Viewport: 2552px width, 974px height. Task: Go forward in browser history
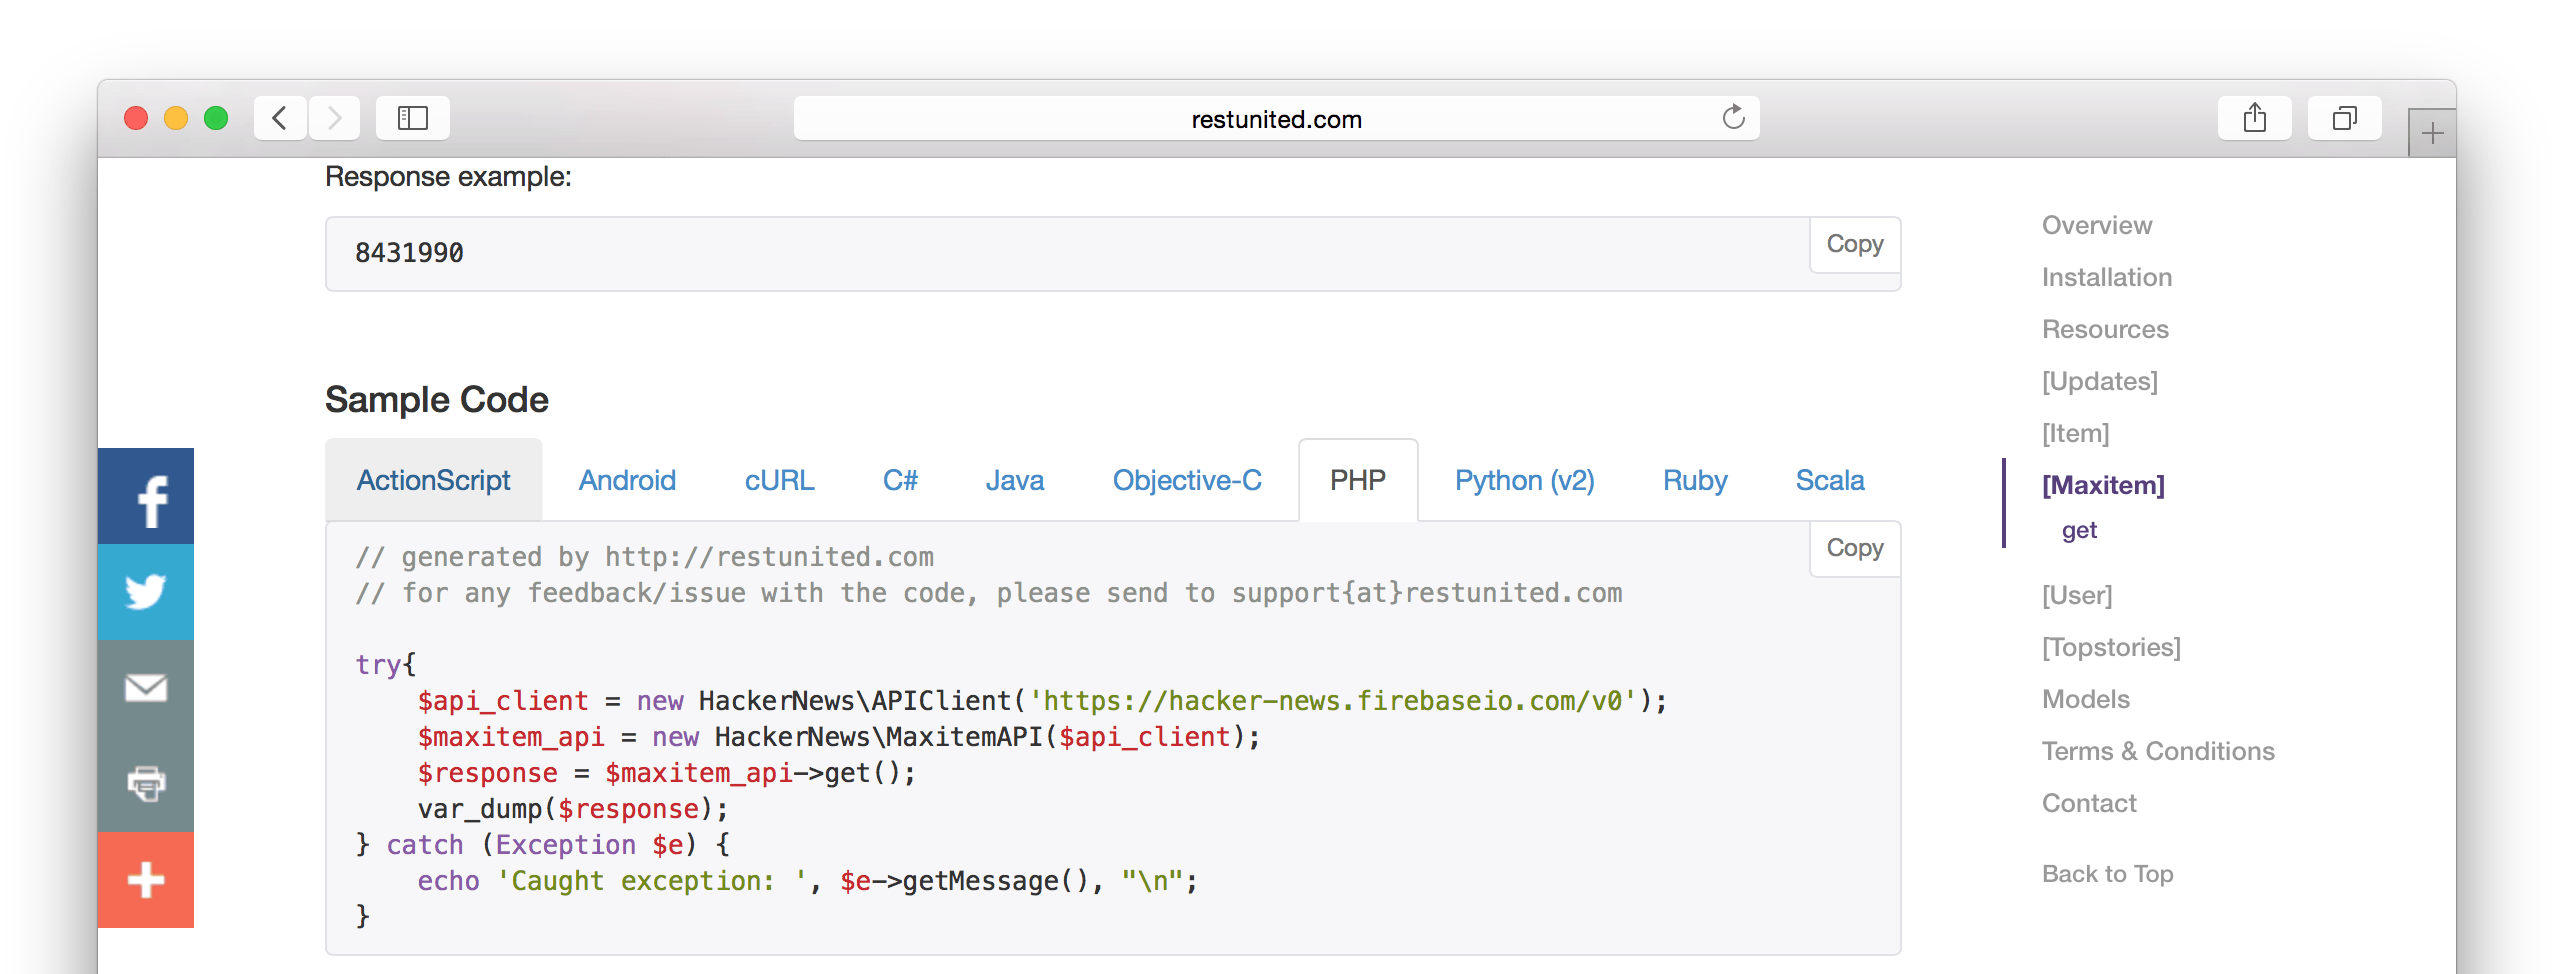pyautogui.click(x=334, y=118)
